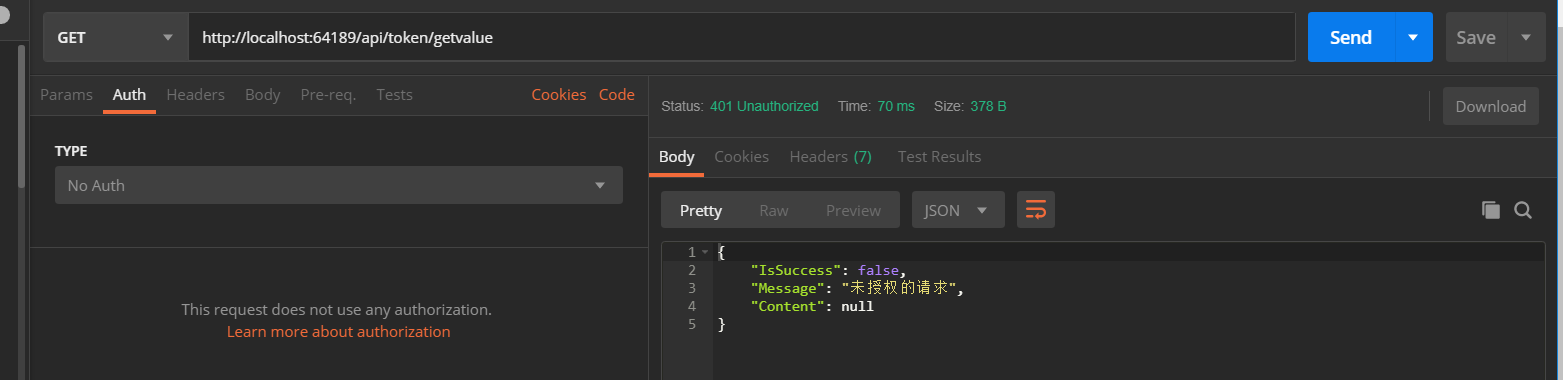Click the 401 Unauthorized status text

764,106
